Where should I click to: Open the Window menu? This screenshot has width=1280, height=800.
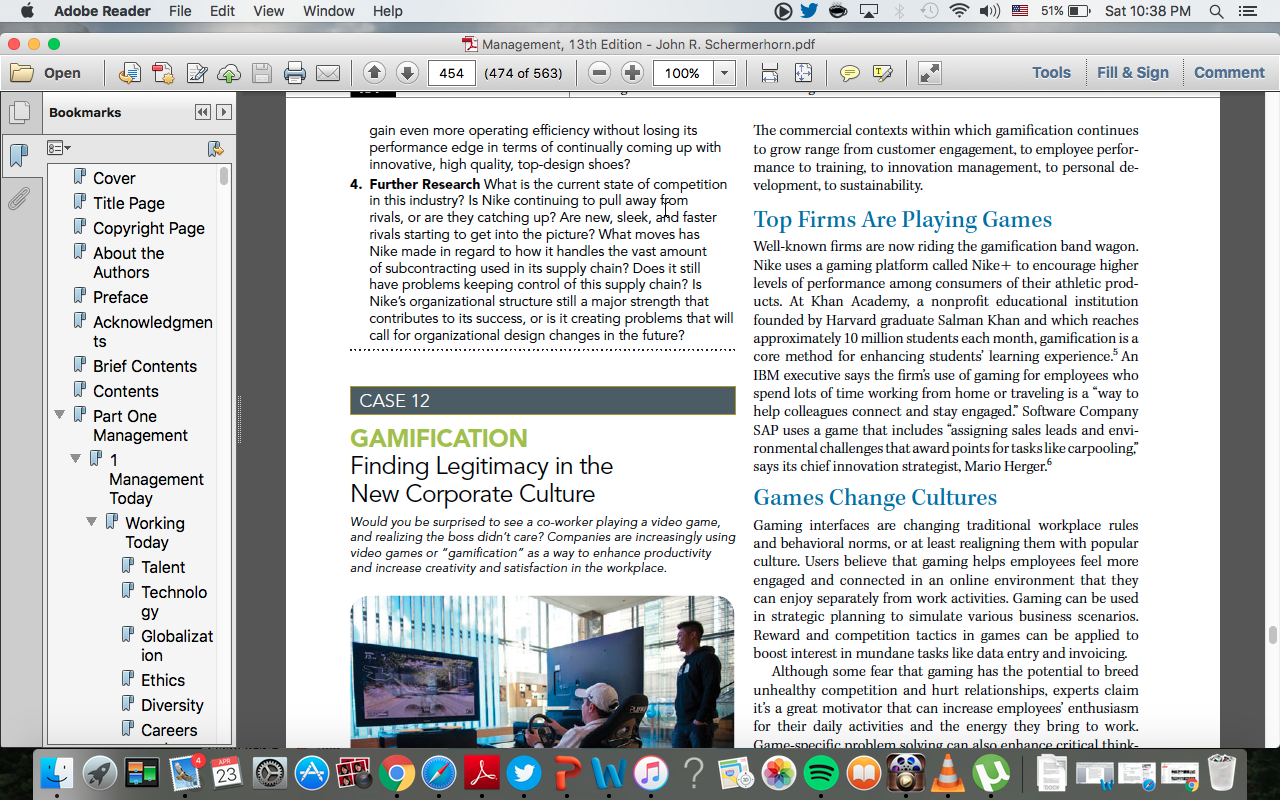tap(328, 11)
